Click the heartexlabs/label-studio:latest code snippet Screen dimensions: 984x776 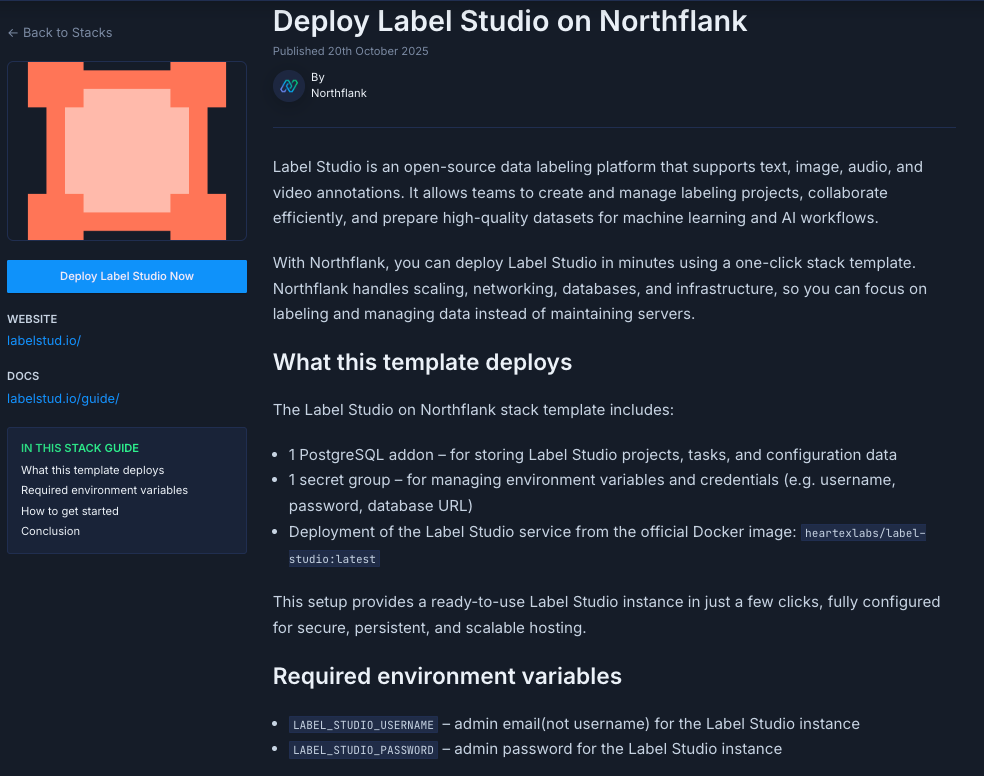point(863,533)
